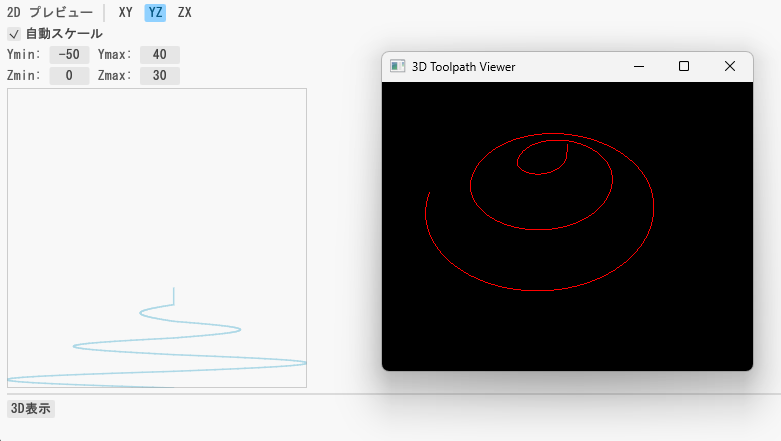Switch to the ZX plane view

[x=184, y=13]
